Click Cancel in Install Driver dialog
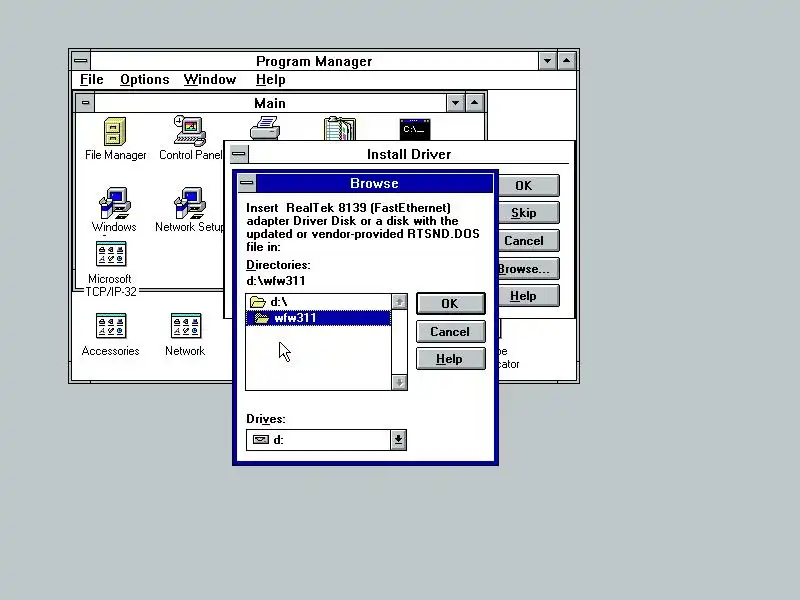The height and width of the screenshot is (600, 800). [529, 241]
